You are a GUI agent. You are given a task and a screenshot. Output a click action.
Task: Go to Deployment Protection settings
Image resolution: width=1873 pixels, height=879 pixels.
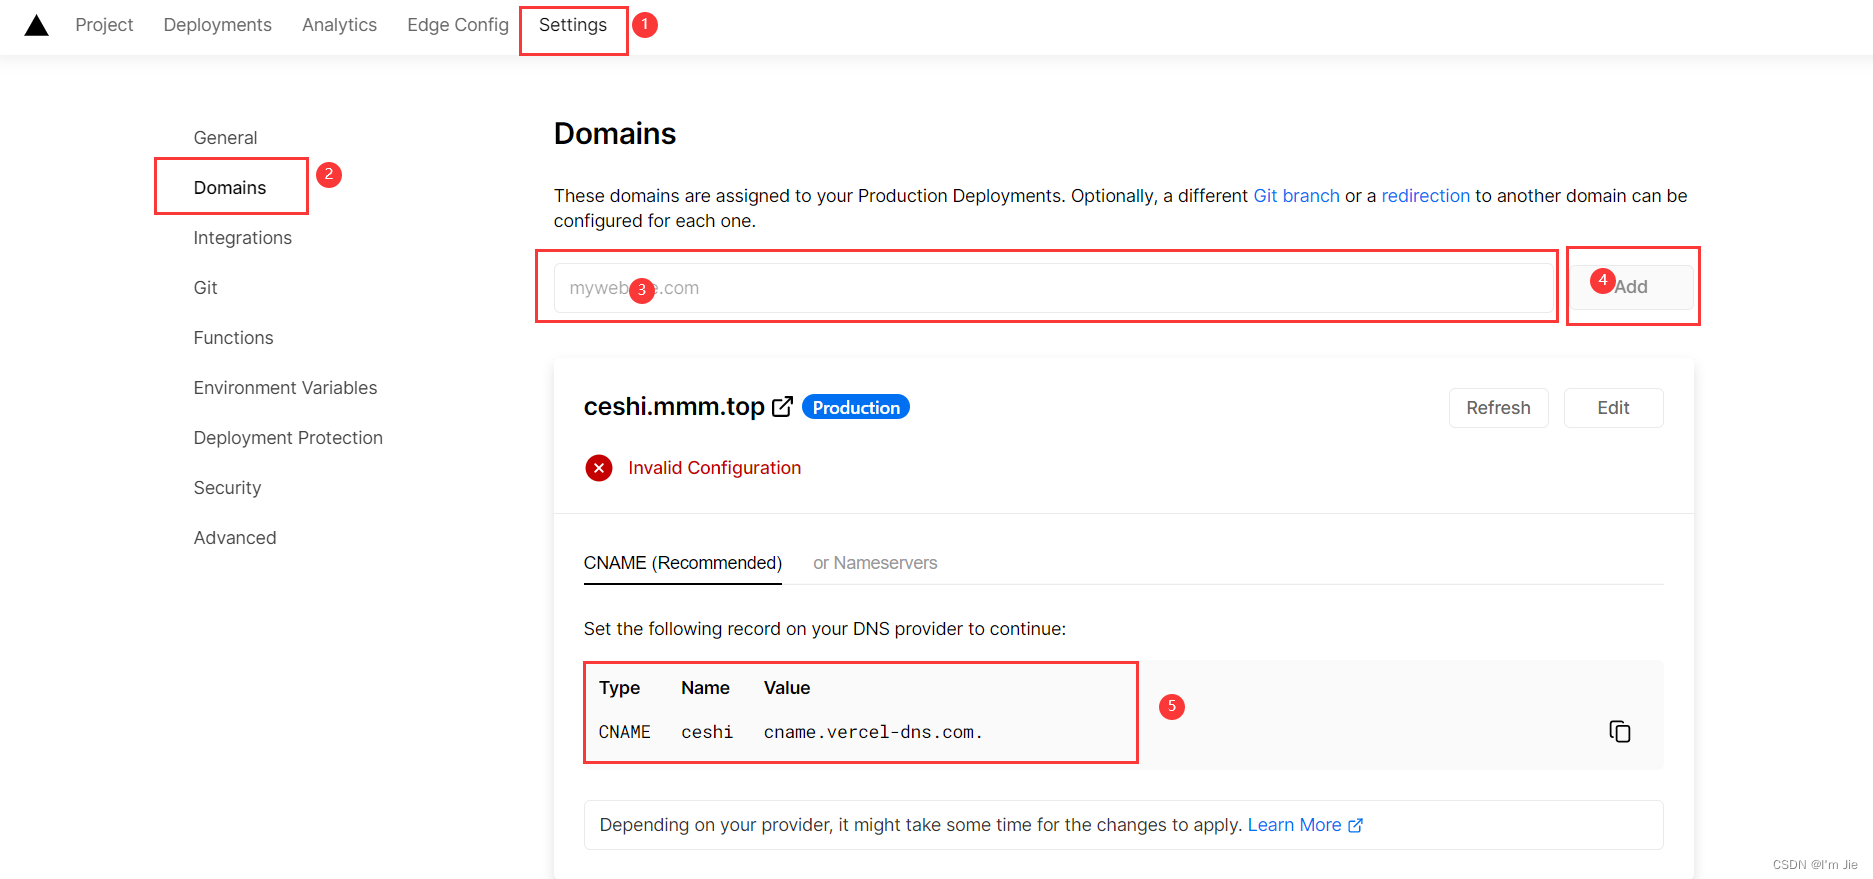(x=288, y=438)
